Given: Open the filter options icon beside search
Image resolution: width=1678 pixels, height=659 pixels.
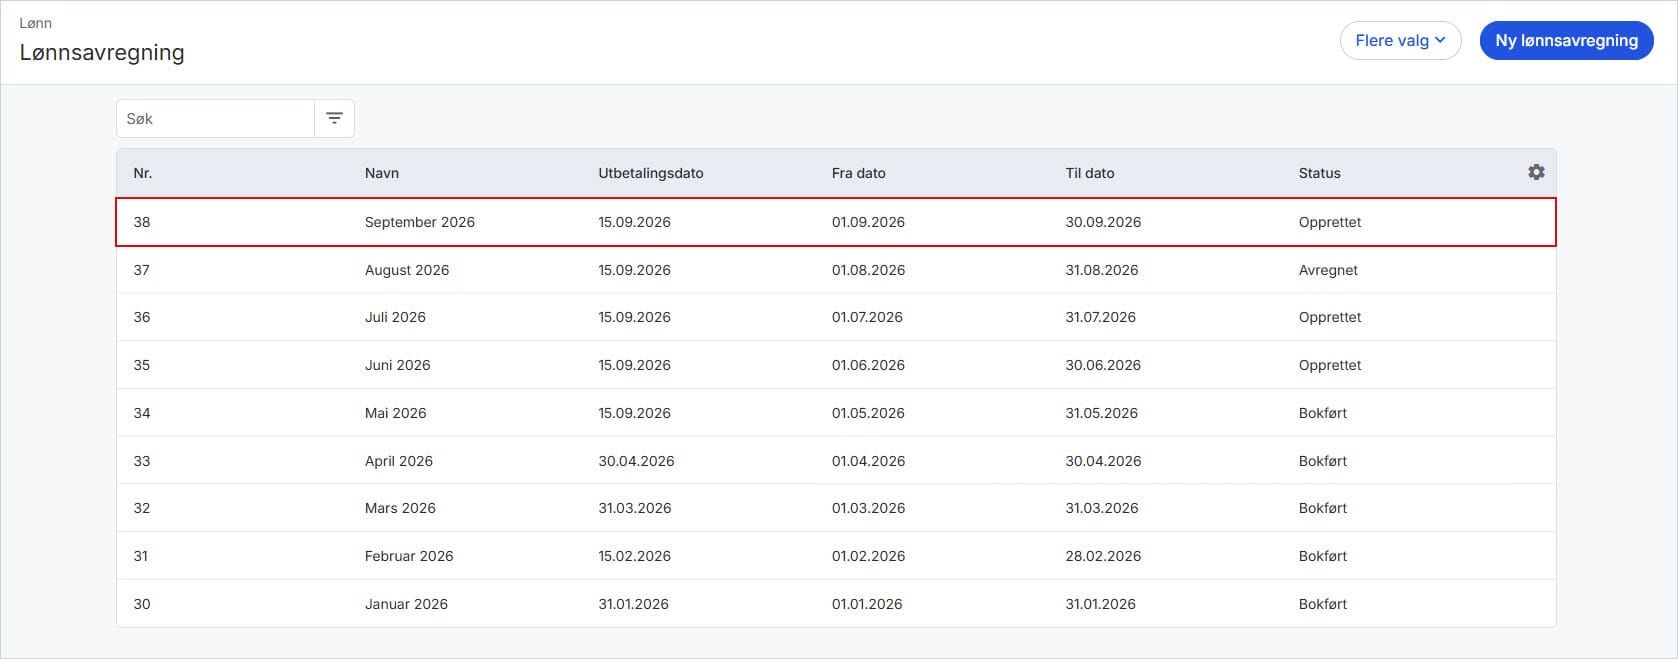Looking at the screenshot, I should [x=334, y=118].
